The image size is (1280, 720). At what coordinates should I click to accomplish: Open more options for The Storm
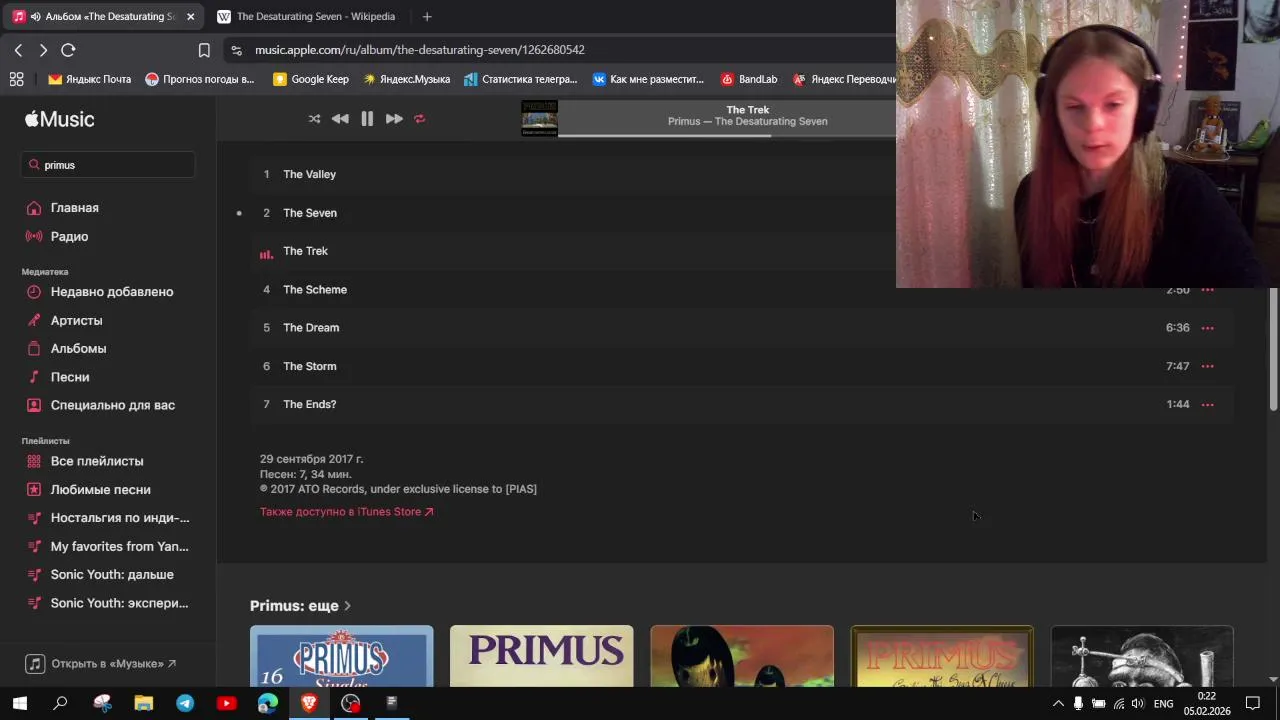coord(1207,366)
